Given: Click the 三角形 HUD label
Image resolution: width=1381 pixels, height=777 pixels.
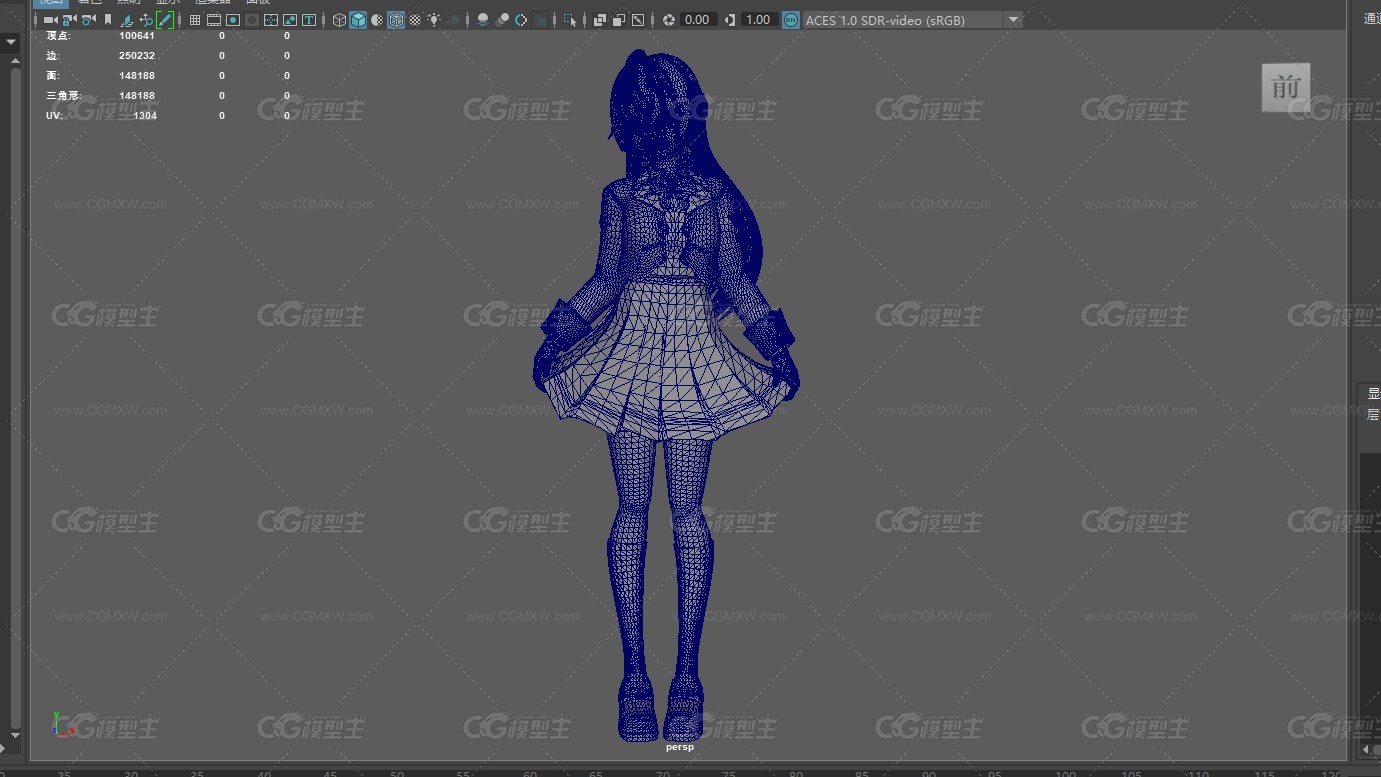Looking at the screenshot, I should (x=62, y=96).
